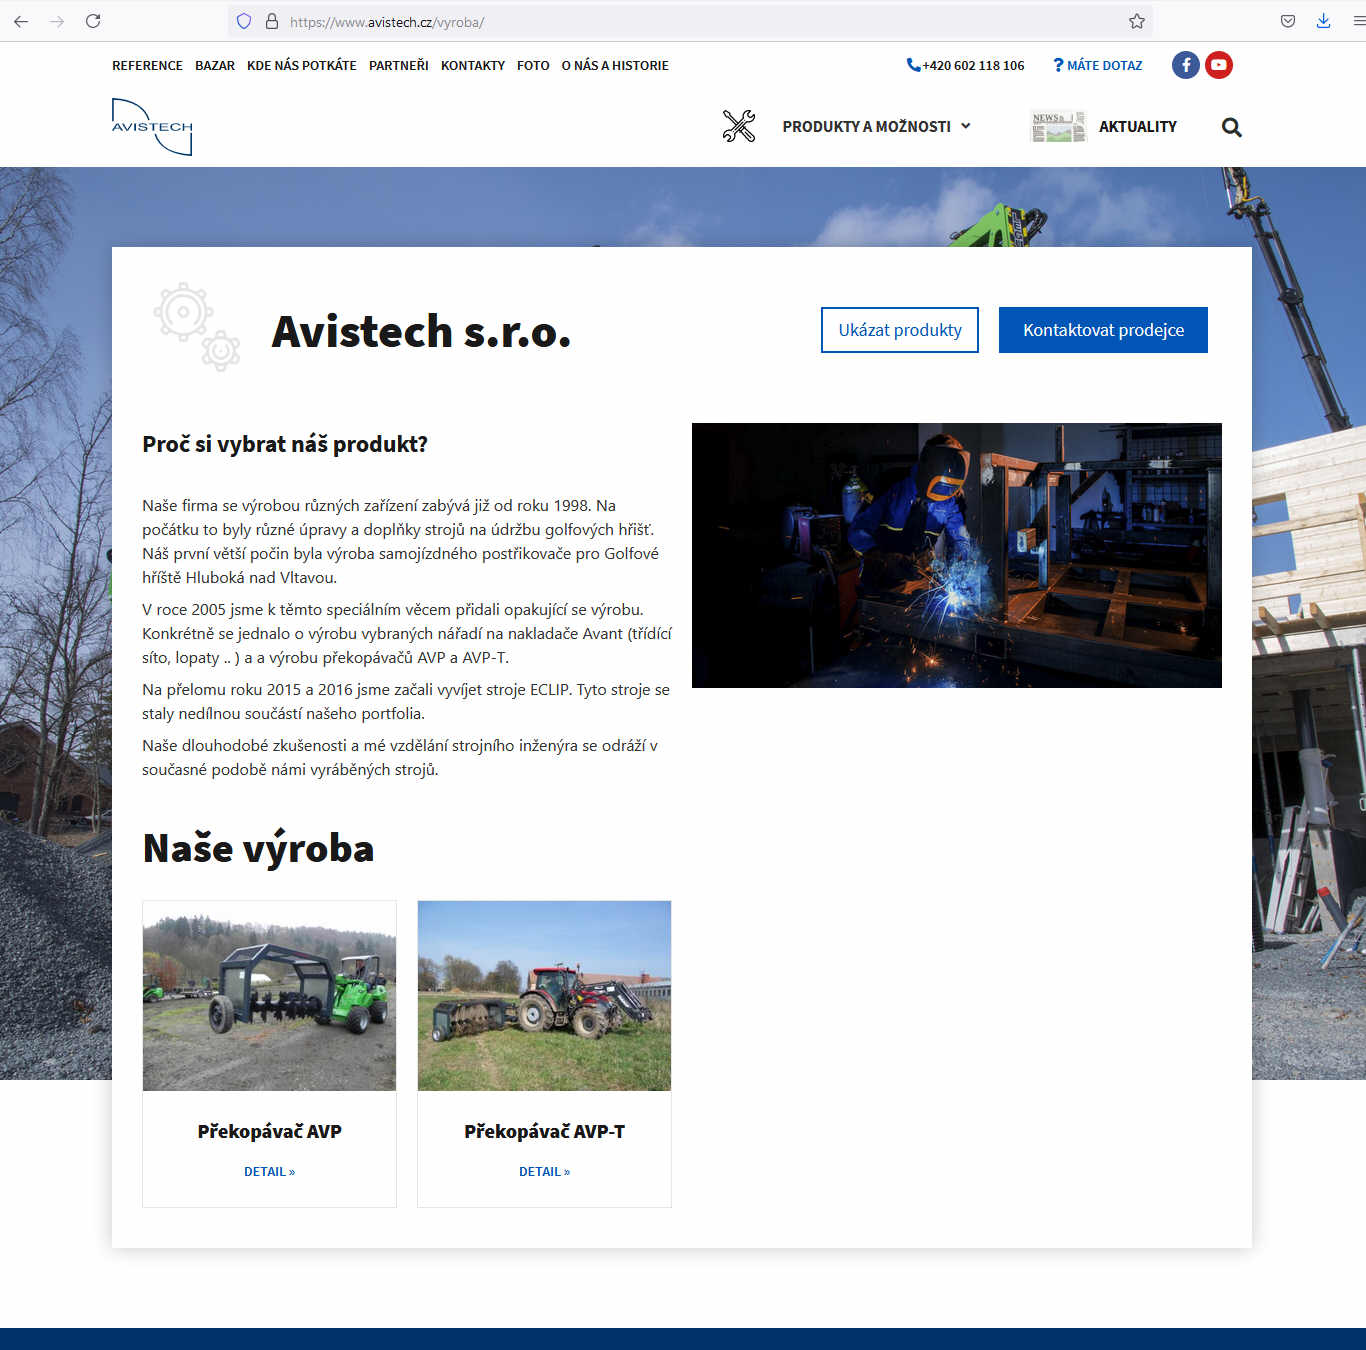Open O nás a historie
This screenshot has height=1350, width=1366.
[615, 65]
